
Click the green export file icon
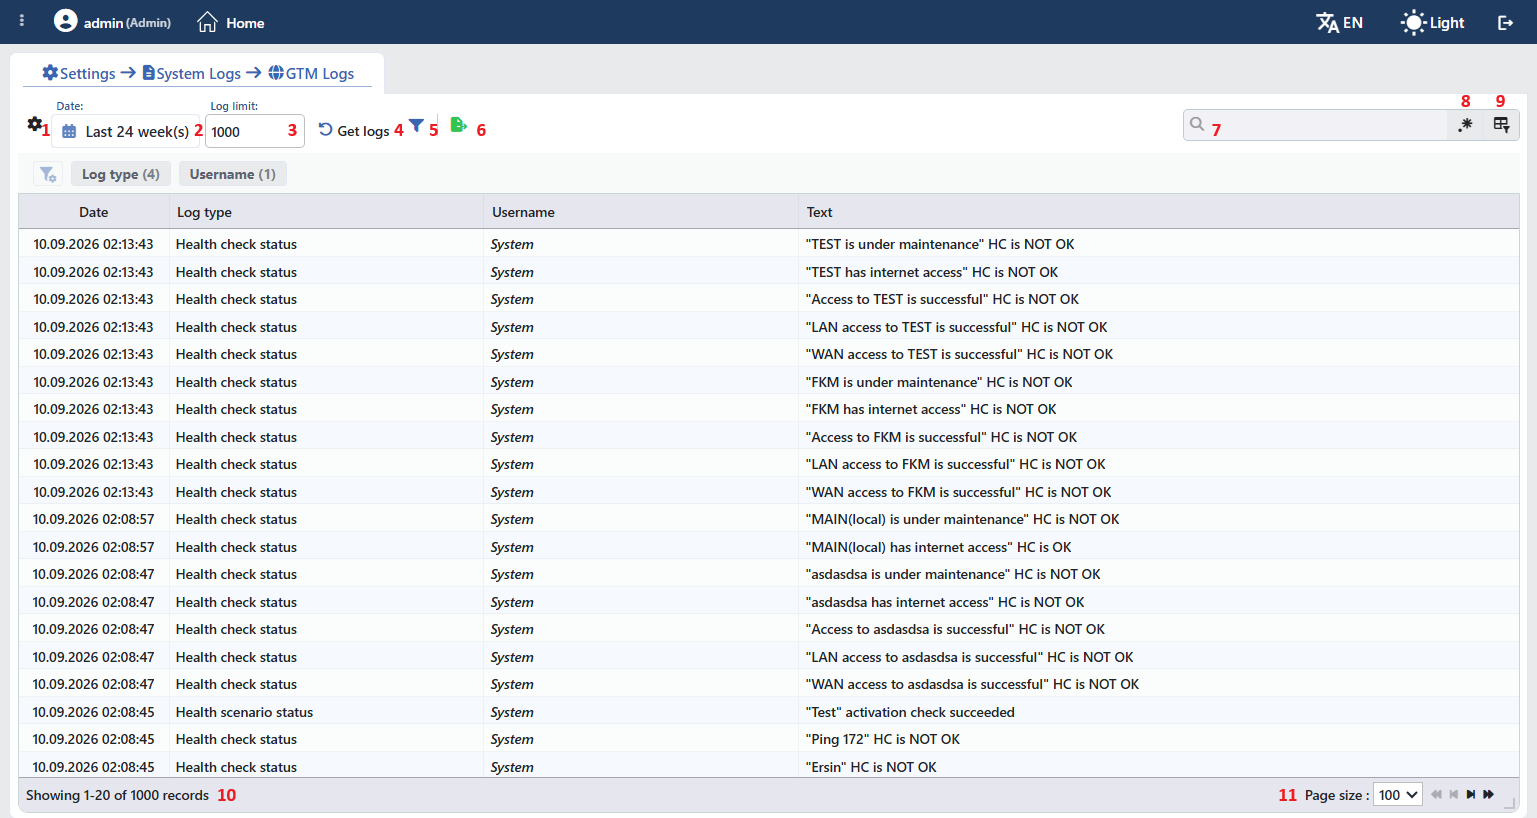(x=458, y=124)
